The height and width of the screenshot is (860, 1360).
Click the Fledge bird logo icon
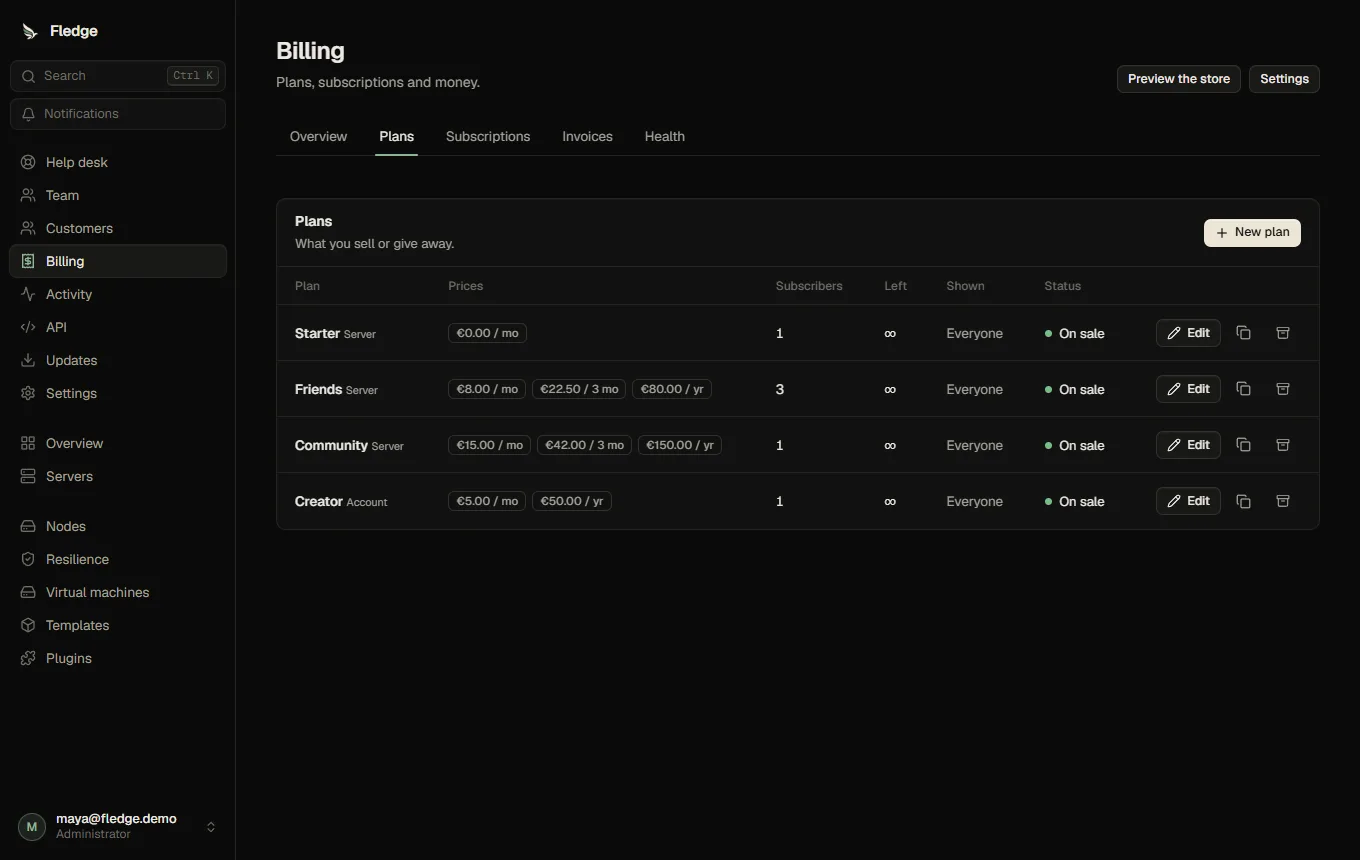pos(29,31)
